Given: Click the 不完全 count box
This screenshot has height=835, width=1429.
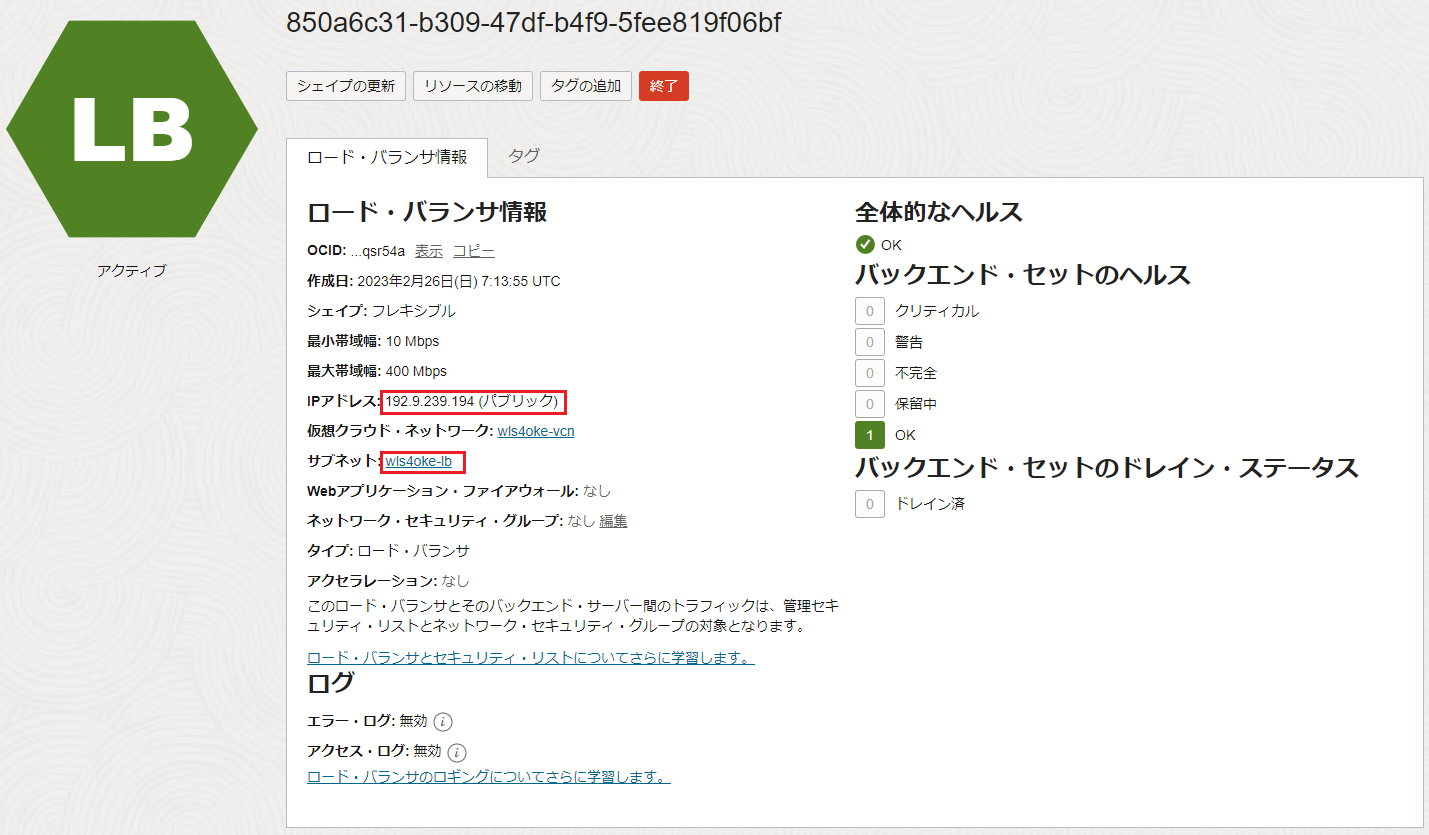Looking at the screenshot, I should coord(870,373).
